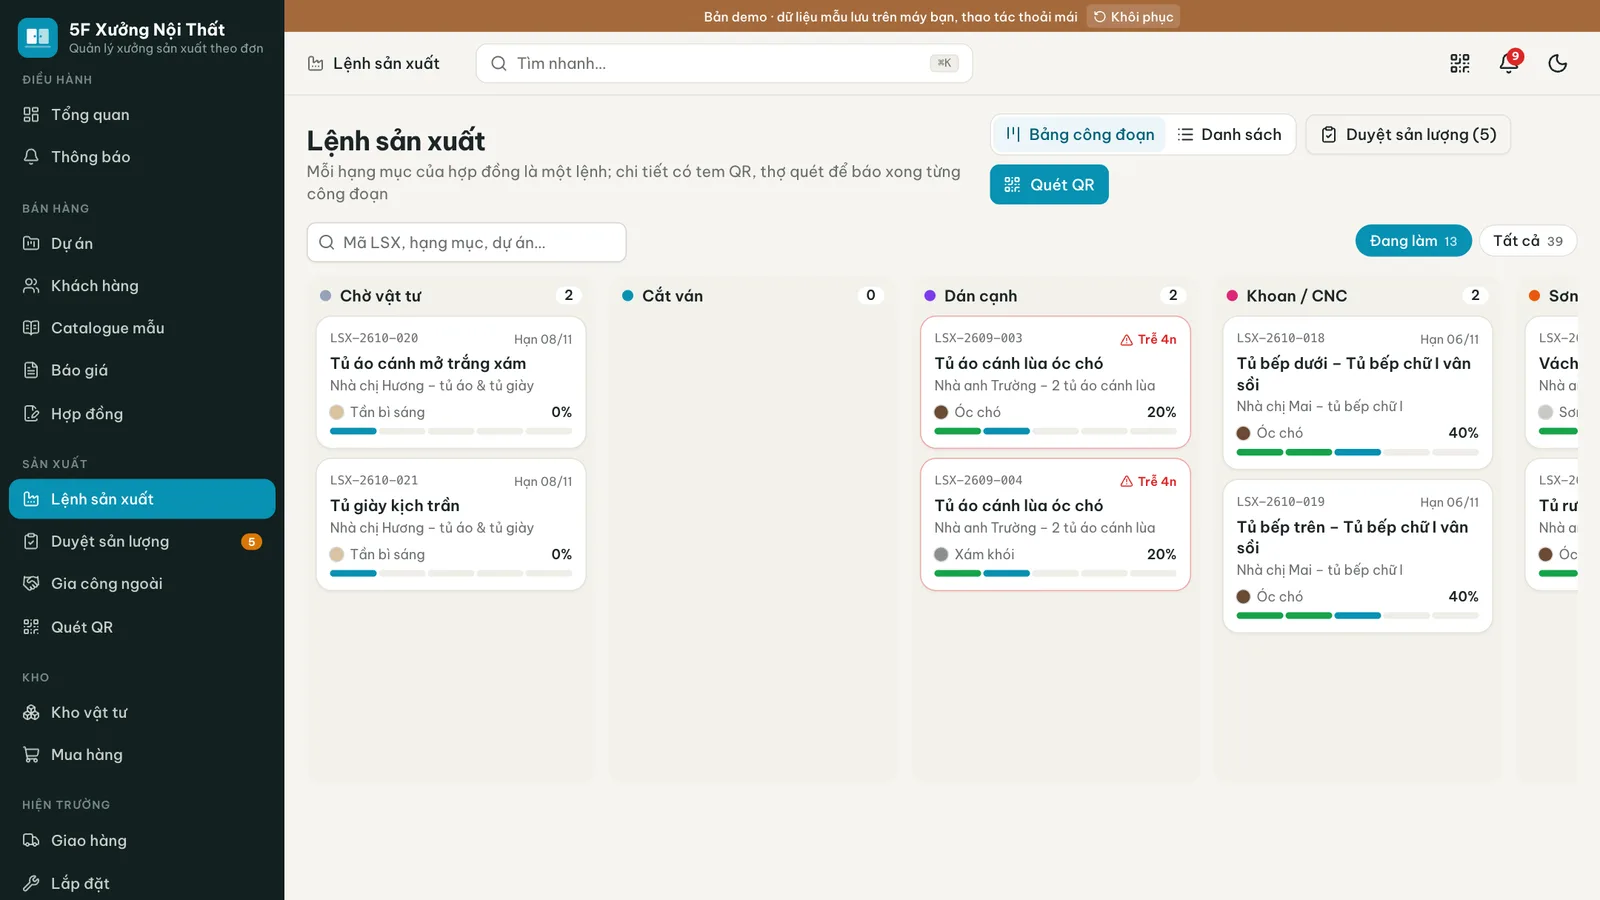Open card LSX-2609-004 Xám khói
Viewport: 1600px width, 900px height.
tap(1055, 524)
